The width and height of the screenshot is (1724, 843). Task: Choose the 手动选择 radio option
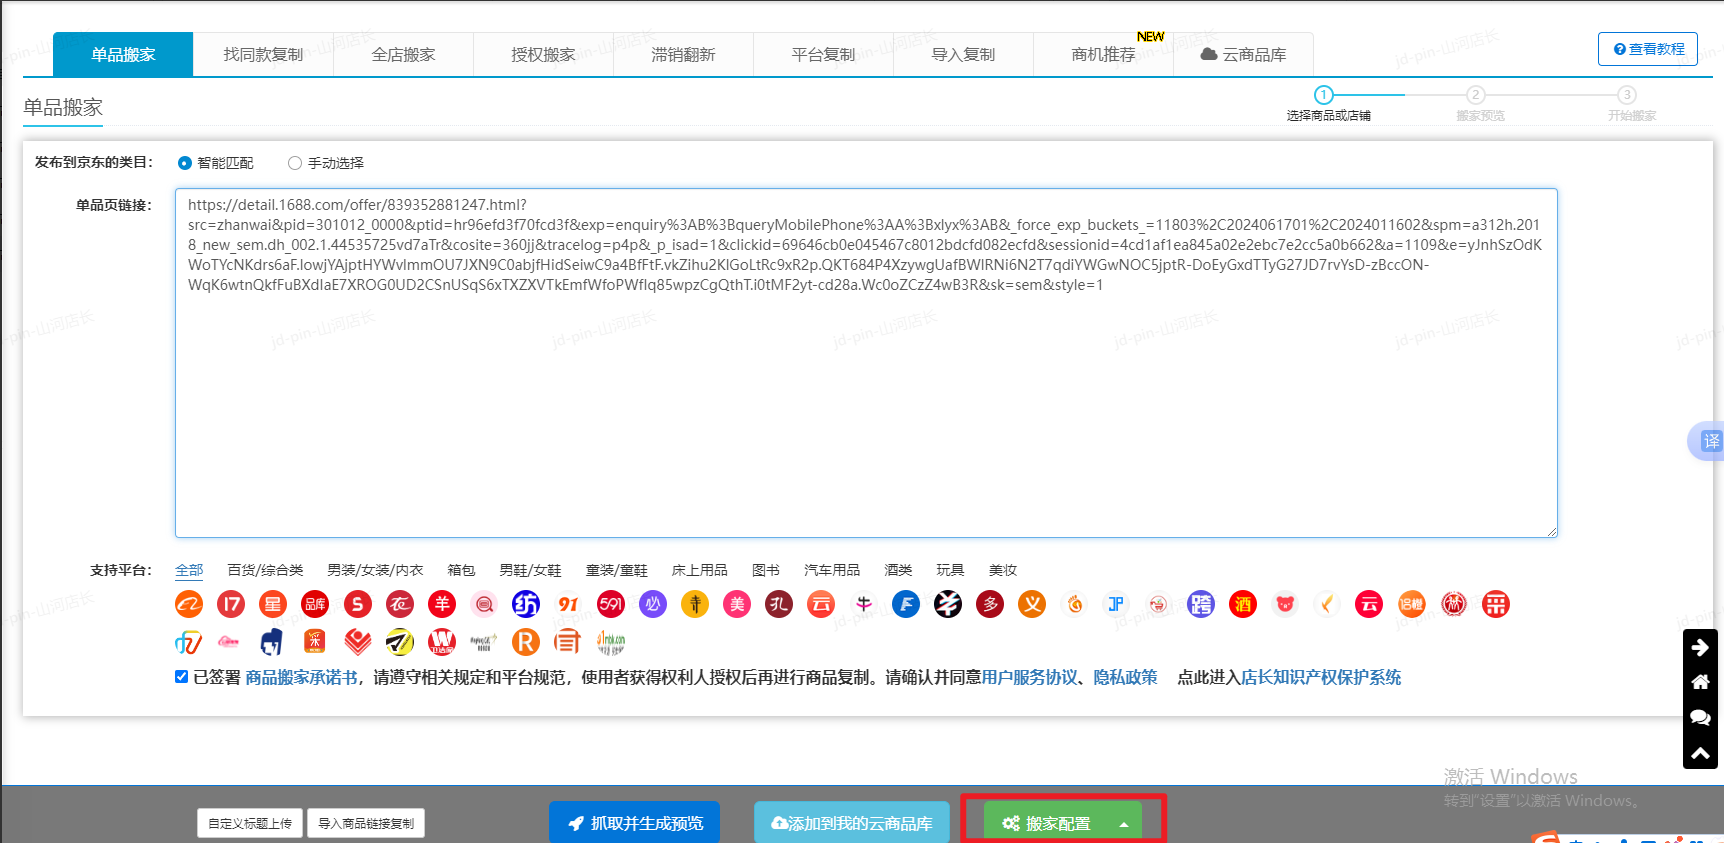click(x=295, y=163)
